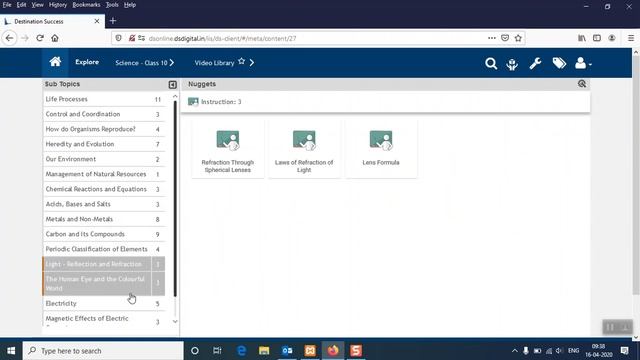Open a new browser tab
640x360 pixels.
113,21
